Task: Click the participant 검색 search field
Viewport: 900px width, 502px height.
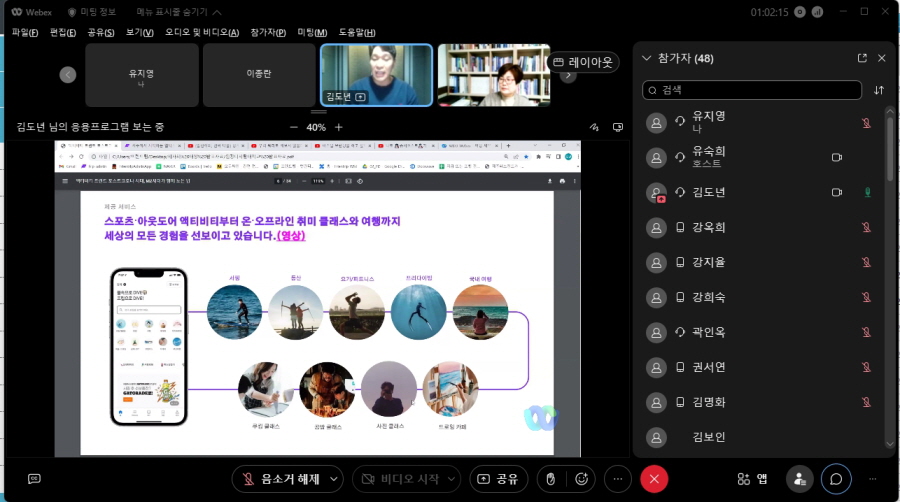Action: [x=752, y=90]
